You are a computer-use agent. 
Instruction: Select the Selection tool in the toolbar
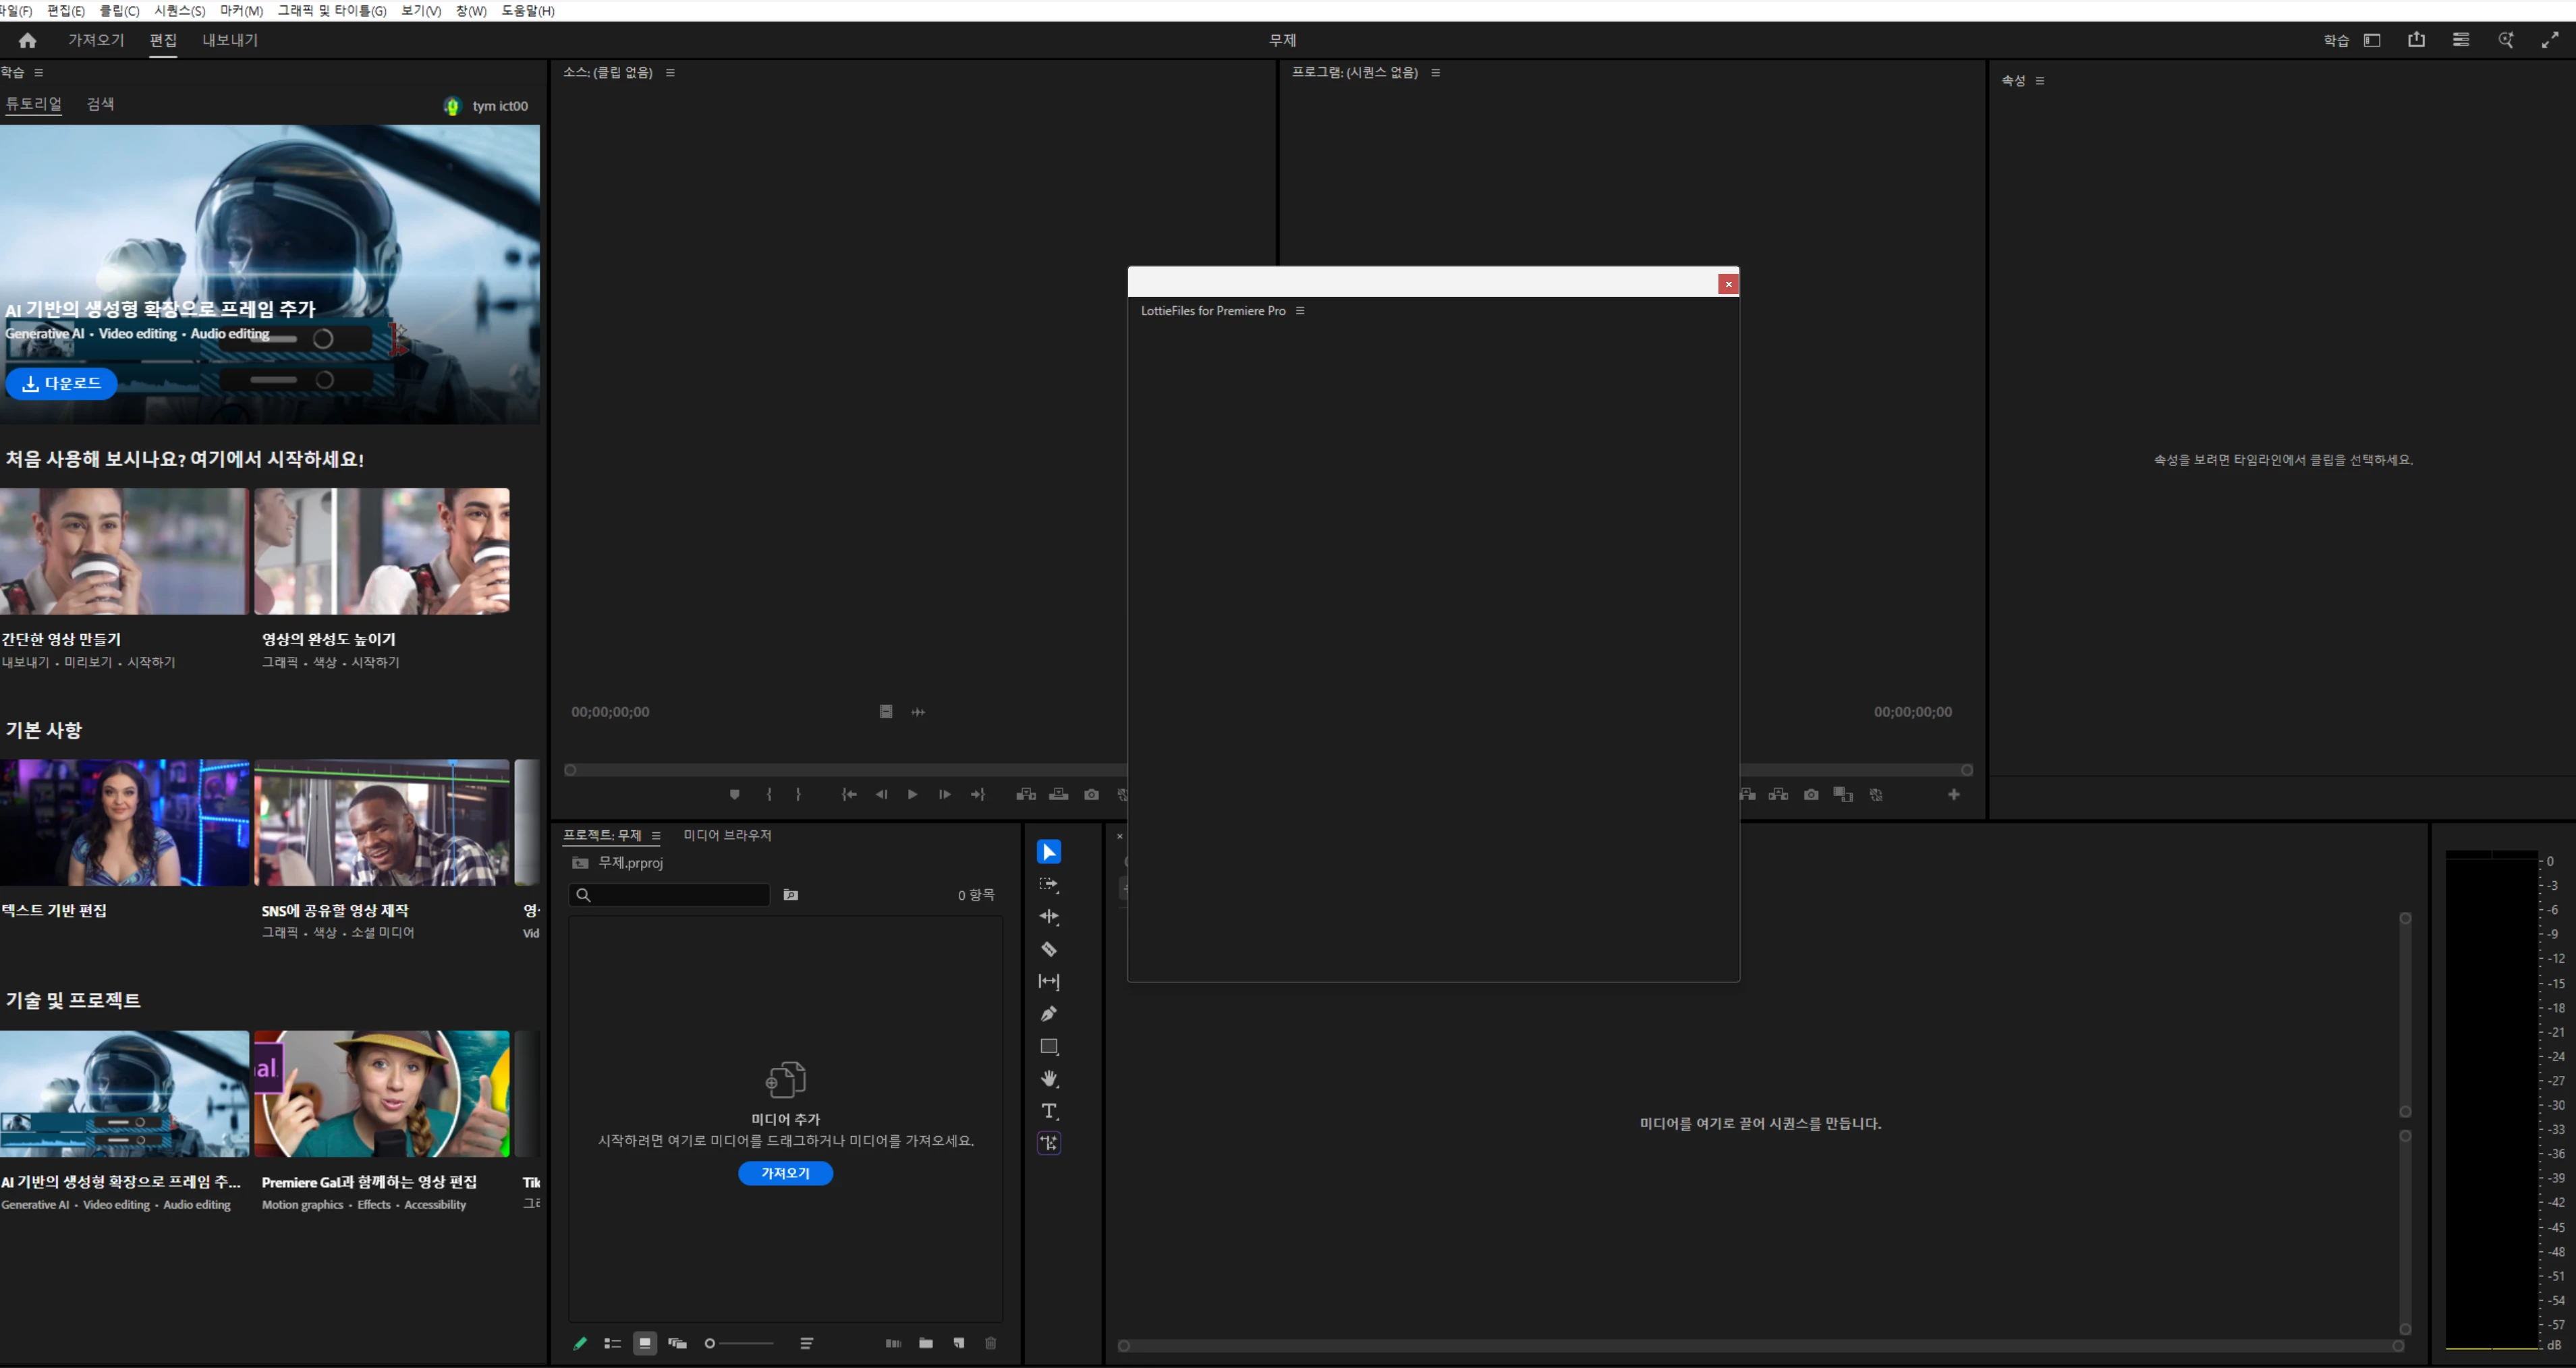pyautogui.click(x=1048, y=852)
